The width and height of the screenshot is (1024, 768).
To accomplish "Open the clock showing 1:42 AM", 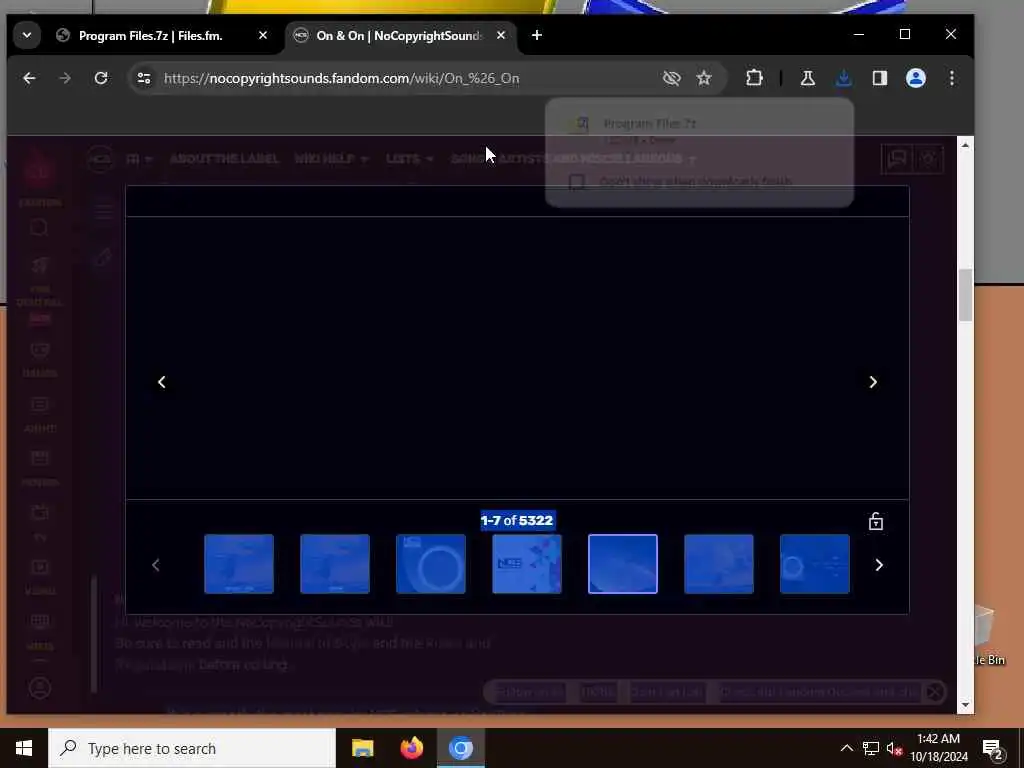I will click(938, 748).
